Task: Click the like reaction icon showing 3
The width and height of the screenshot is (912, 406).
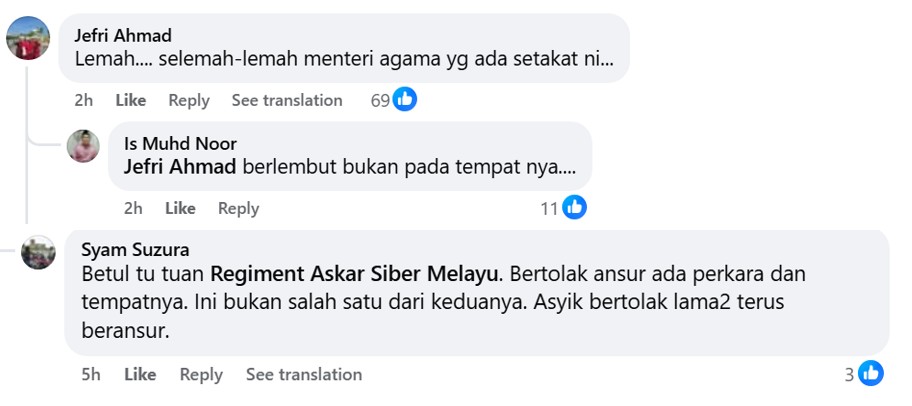Action: (x=871, y=374)
